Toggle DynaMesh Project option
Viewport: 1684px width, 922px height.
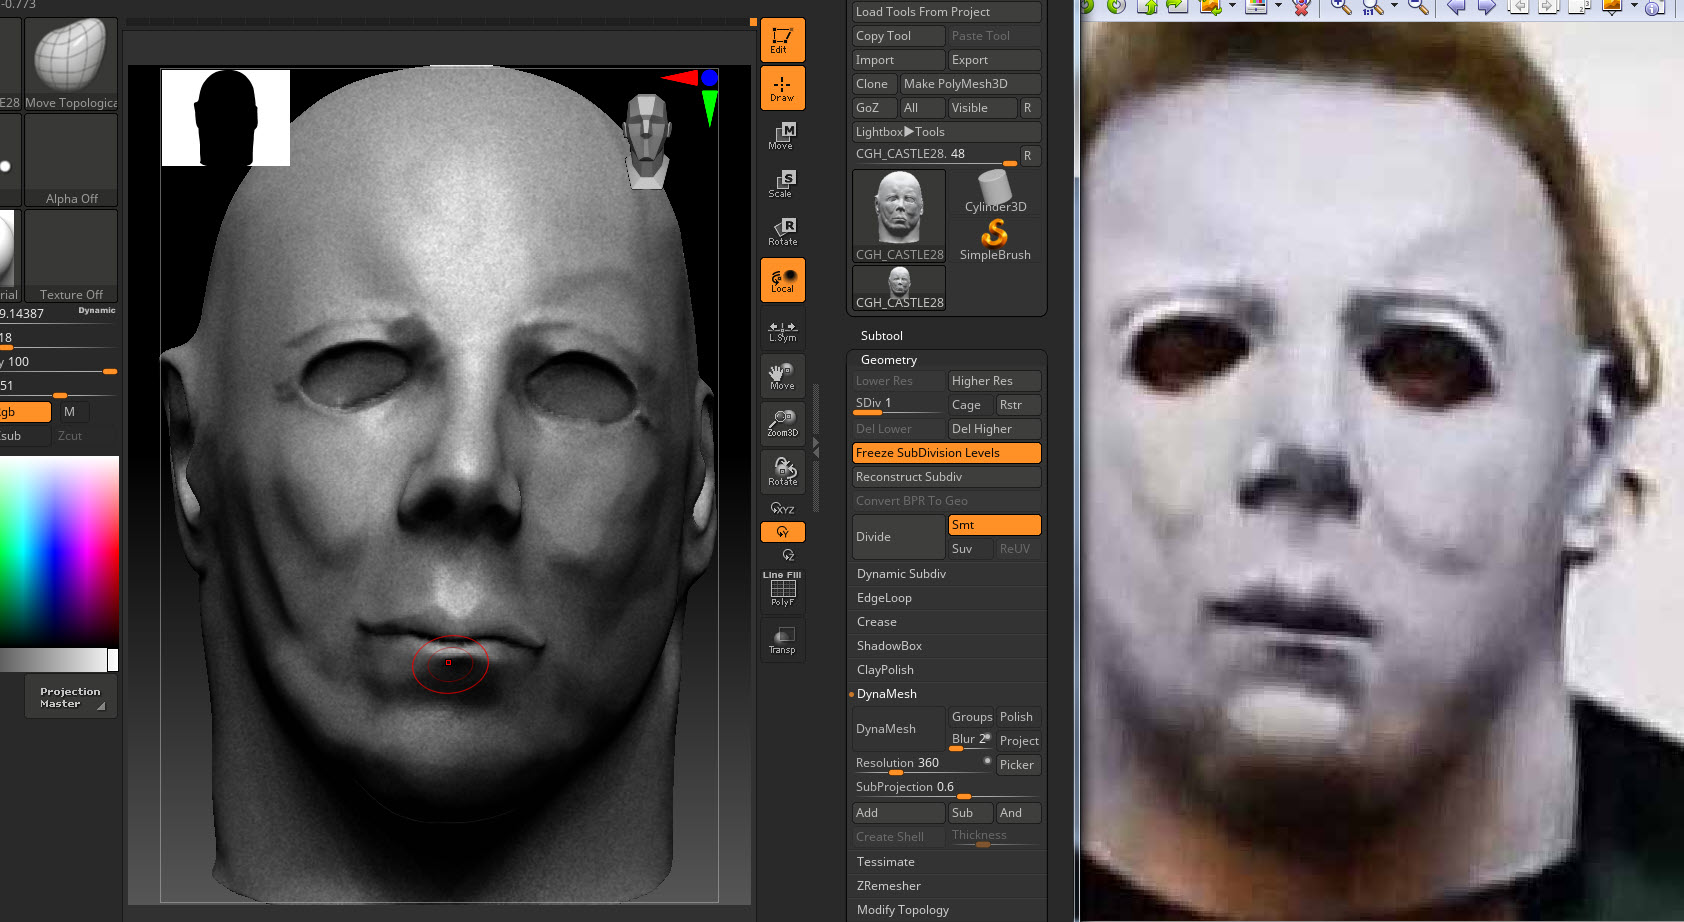click(1018, 741)
